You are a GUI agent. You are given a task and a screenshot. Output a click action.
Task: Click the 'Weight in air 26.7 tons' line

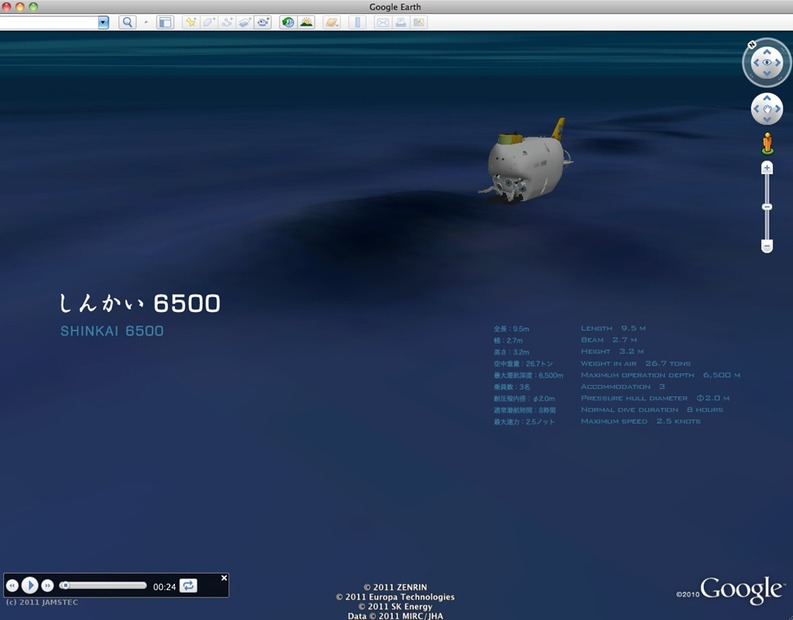[x=635, y=364]
